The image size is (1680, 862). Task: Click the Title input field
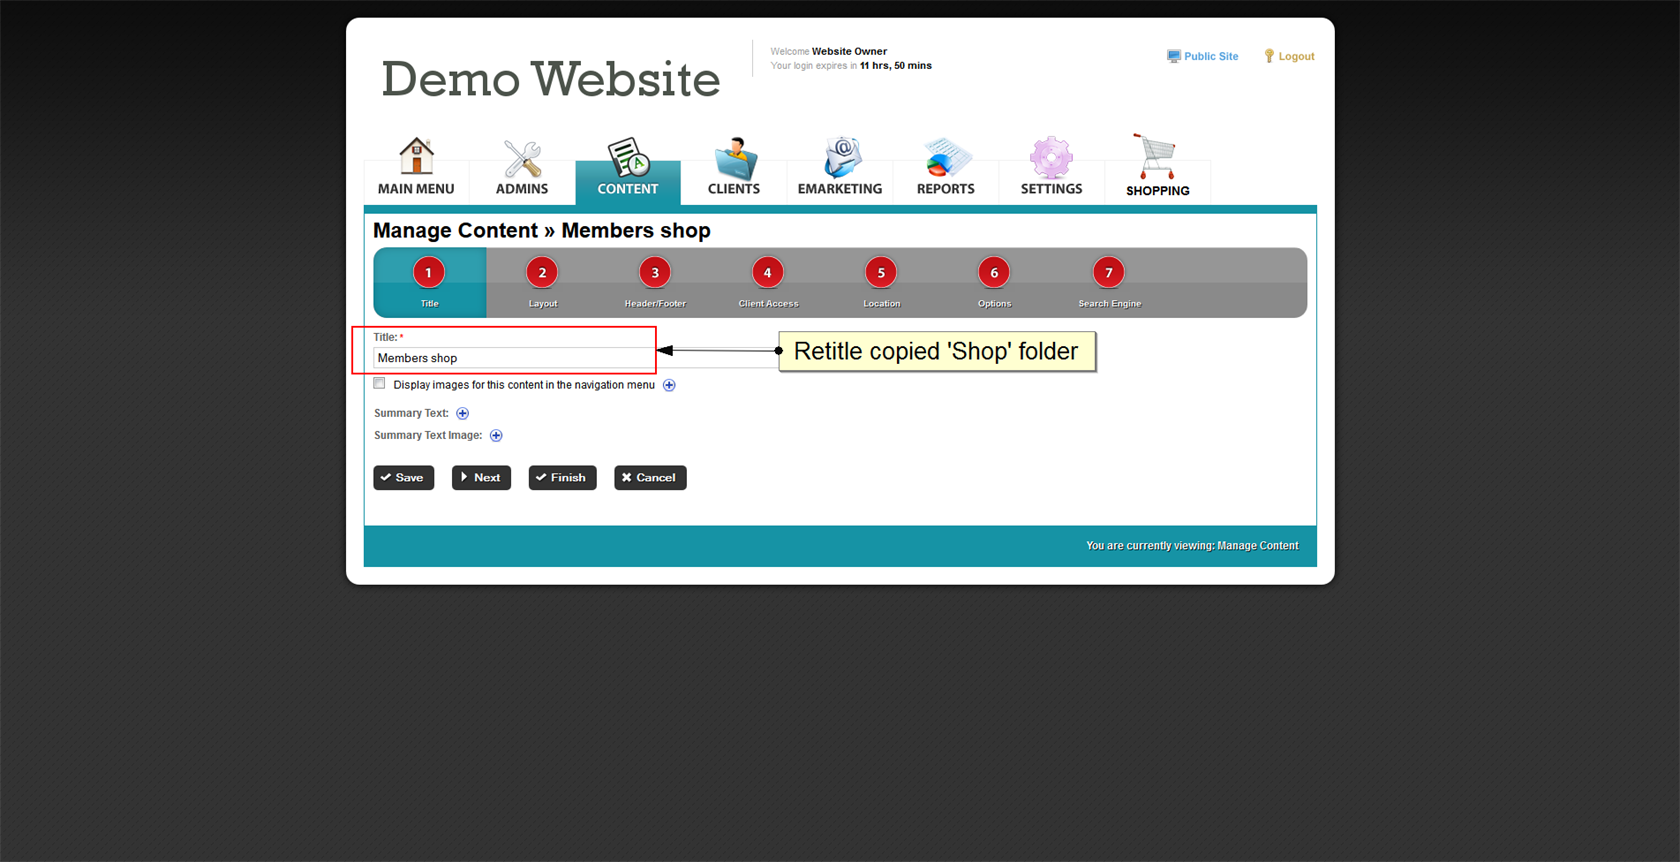pos(513,358)
